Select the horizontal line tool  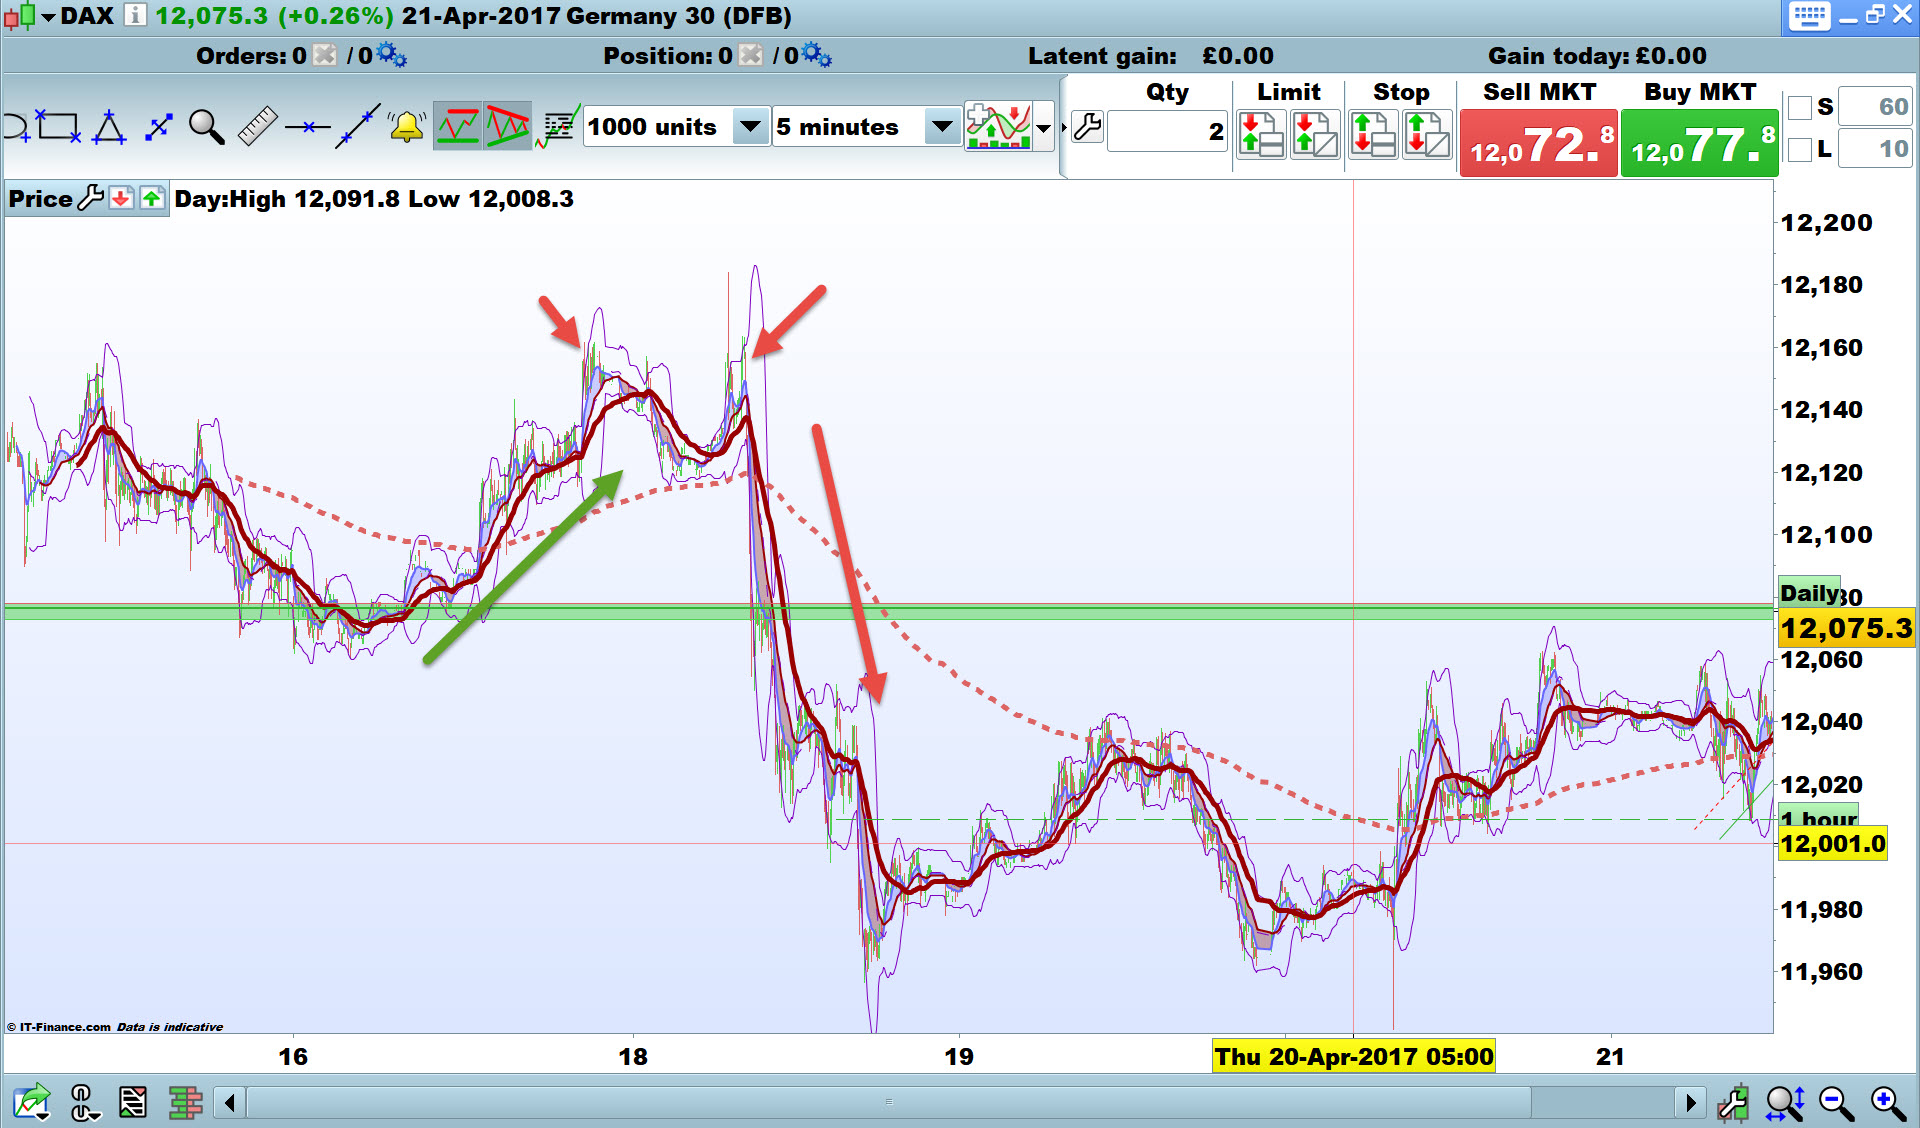(307, 127)
